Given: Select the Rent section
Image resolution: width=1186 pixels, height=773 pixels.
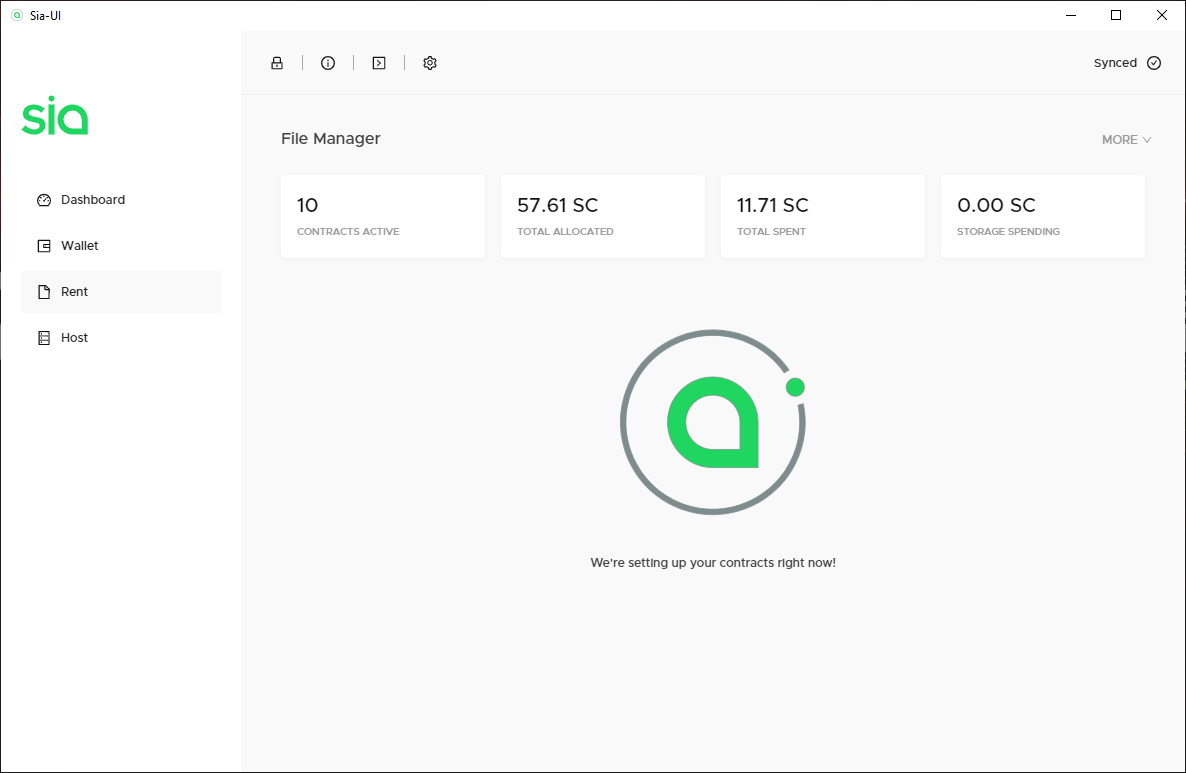Looking at the screenshot, I should pyautogui.click(x=121, y=292).
